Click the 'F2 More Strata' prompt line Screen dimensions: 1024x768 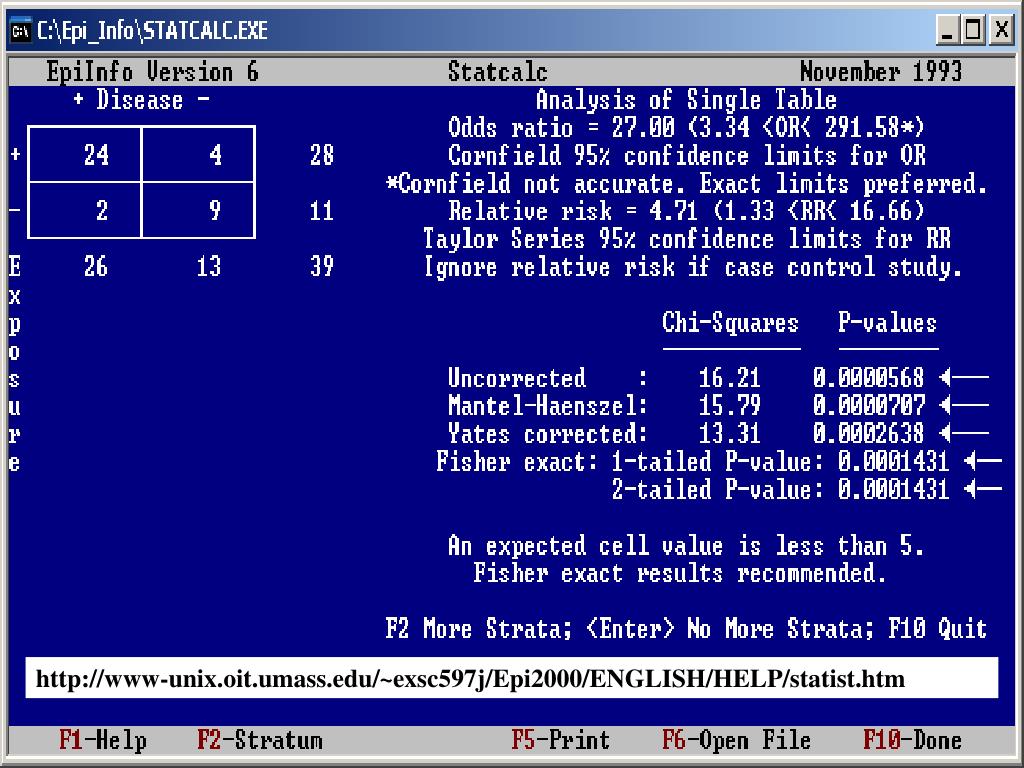(x=686, y=628)
